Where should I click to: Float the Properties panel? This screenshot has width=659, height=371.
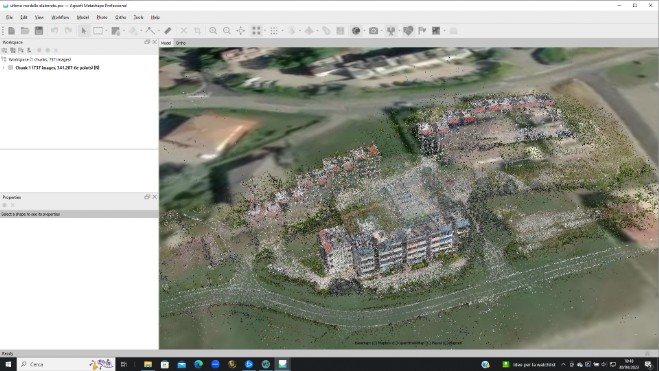[x=147, y=197]
